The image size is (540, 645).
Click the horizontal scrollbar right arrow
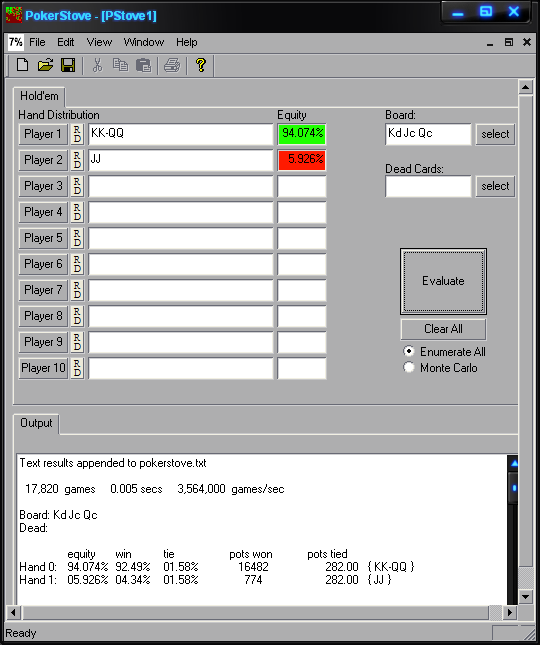pos(510,613)
